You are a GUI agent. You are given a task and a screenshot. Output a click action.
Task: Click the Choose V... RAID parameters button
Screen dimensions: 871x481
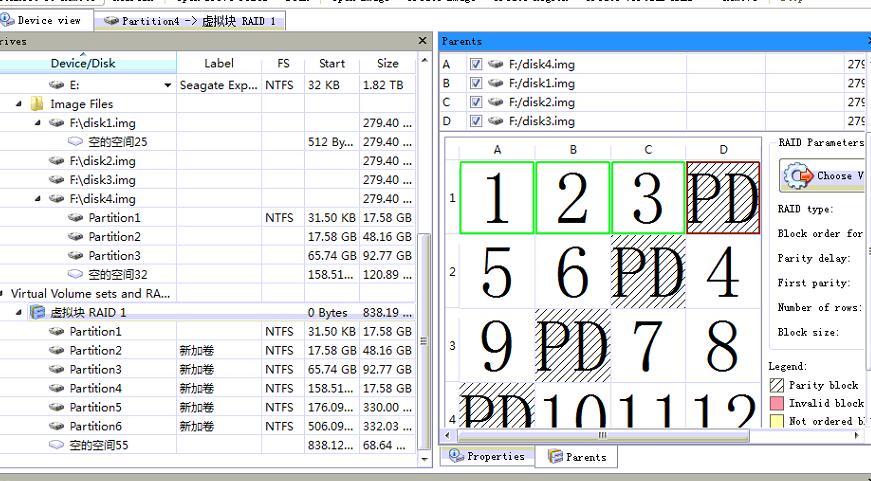click(823, 175)
